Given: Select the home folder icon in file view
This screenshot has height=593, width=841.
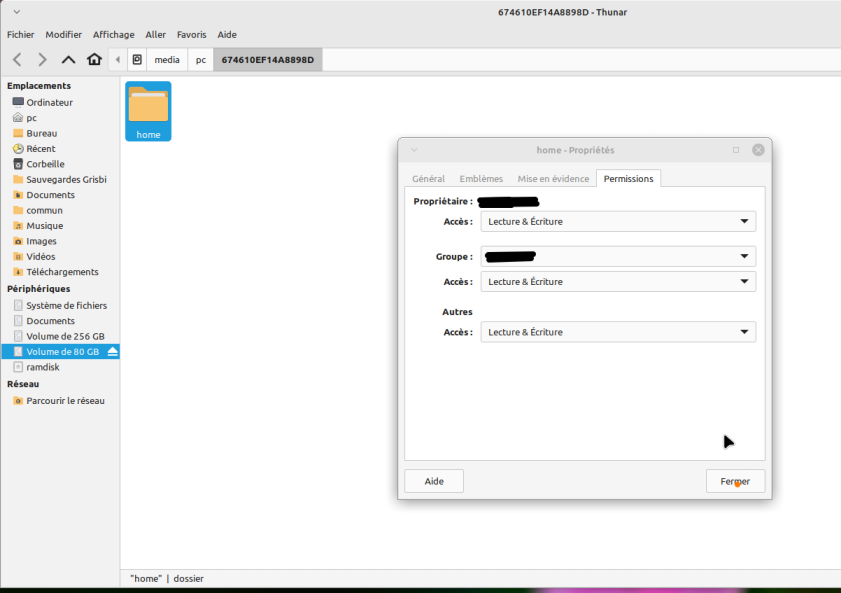Looking at the screenshot, I should pos(148,111).
